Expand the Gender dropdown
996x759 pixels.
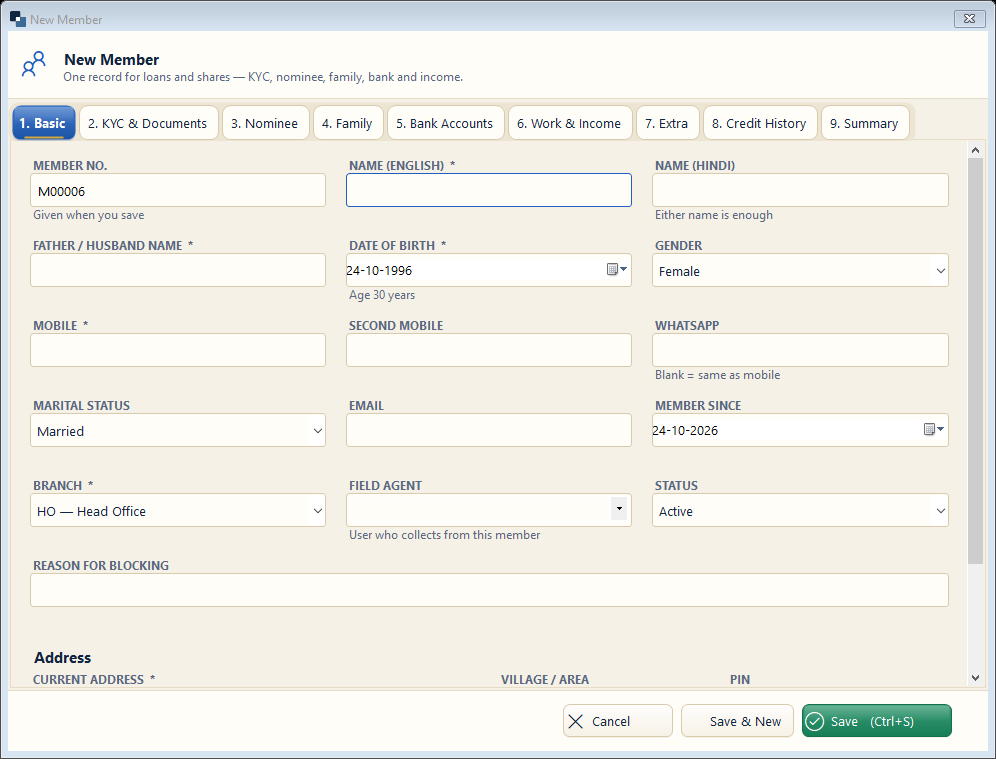coord(940,271)
